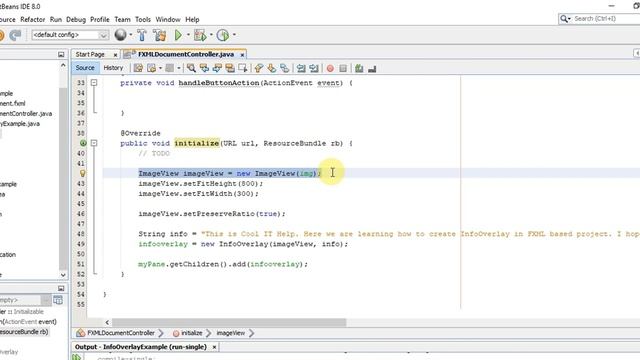The image size is (640, 360).
Task: Click the Build Project hammer icon
Action: [x=142, y=35]
